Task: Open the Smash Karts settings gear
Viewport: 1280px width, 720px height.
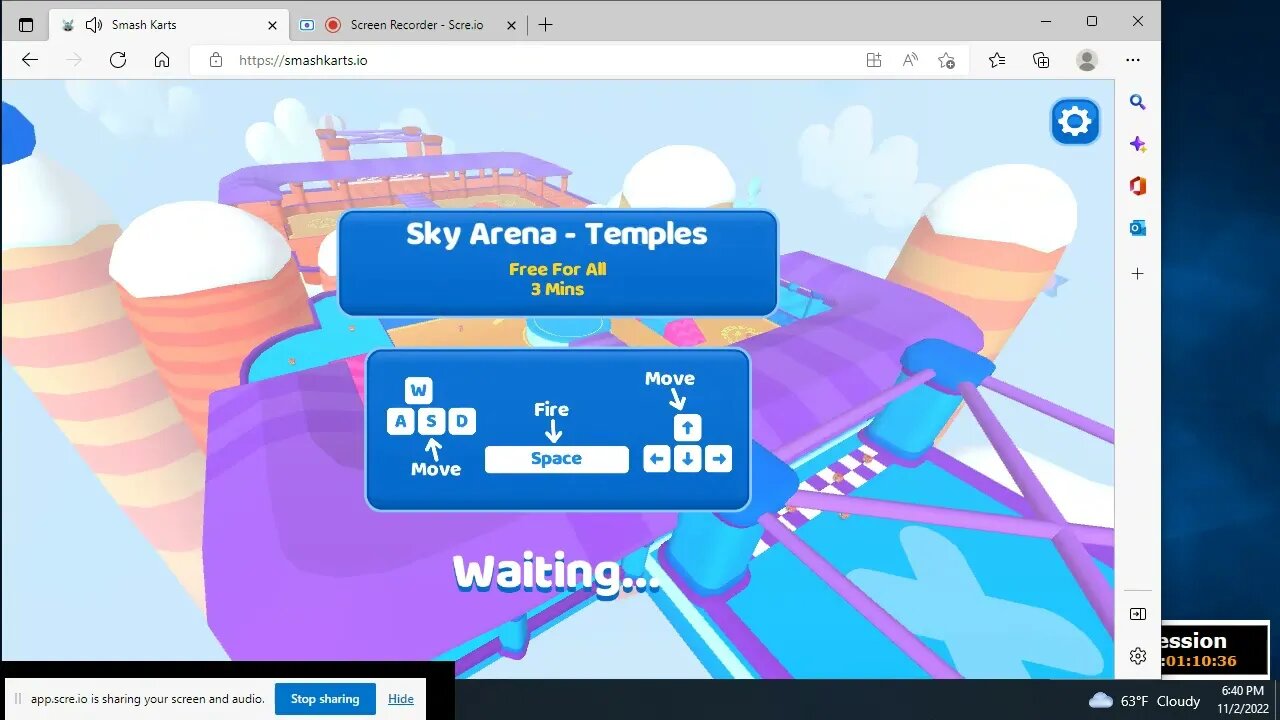Action: tap(1075, 122)
